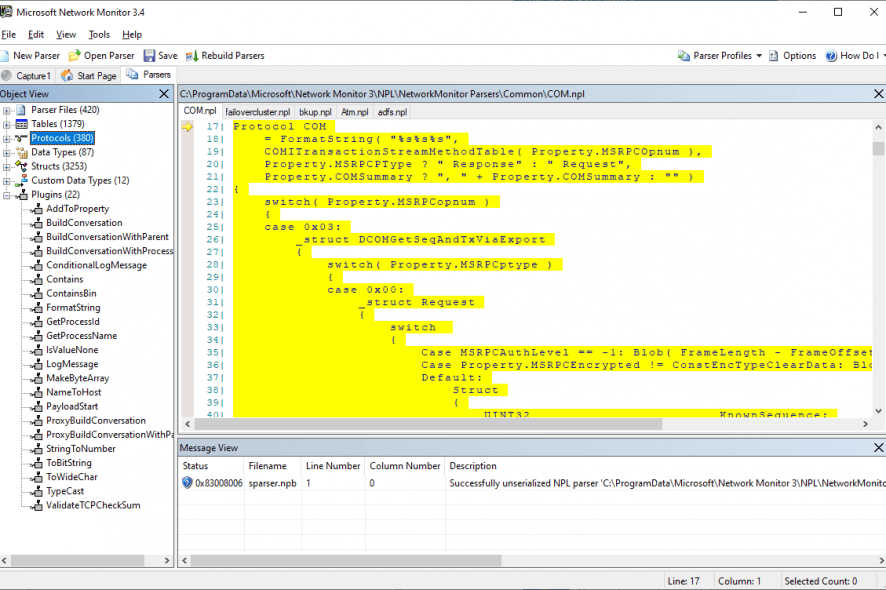Switch to the Atm.npl file tab
The height and width of the screenshot is (590, 886).
(x=354, y=112)
